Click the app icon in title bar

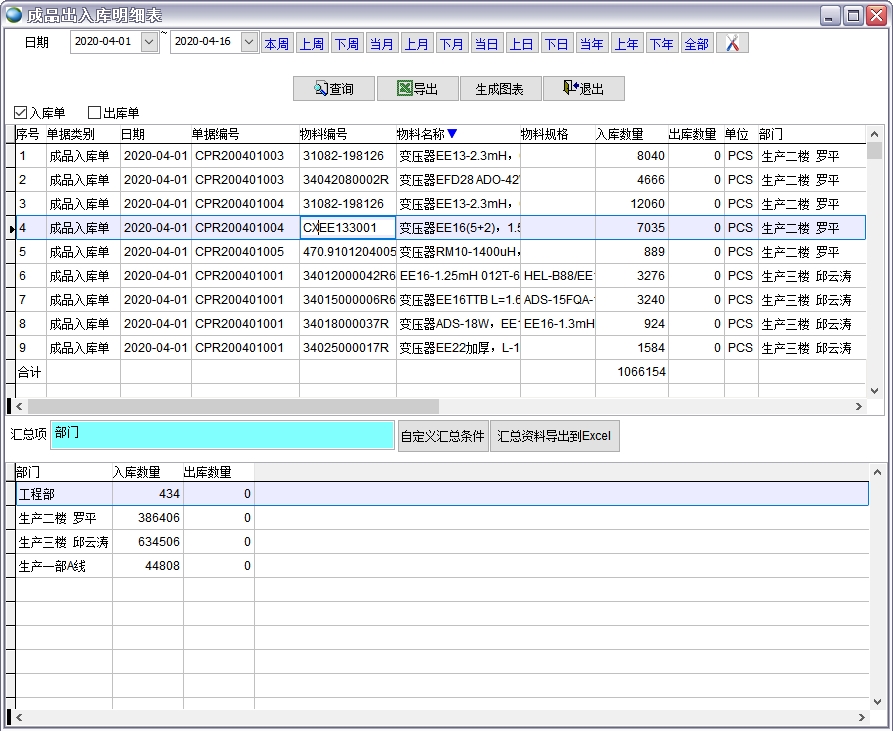click(x=14, y=15)
